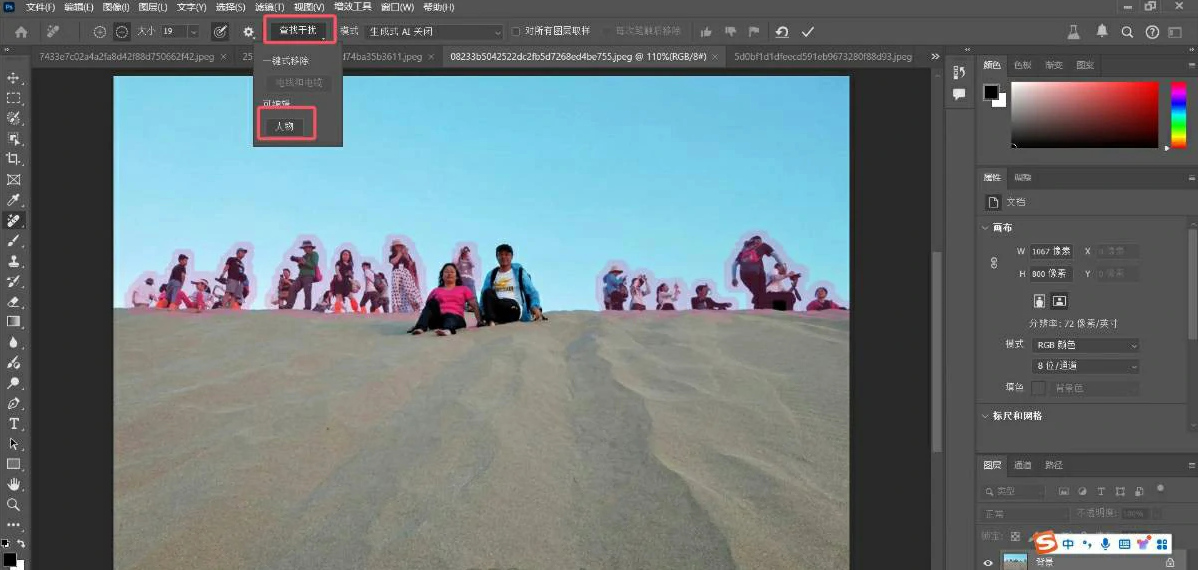Screen dimensions: 1198x570
Task: Select the Dodge tool
Action: (13, 382)
